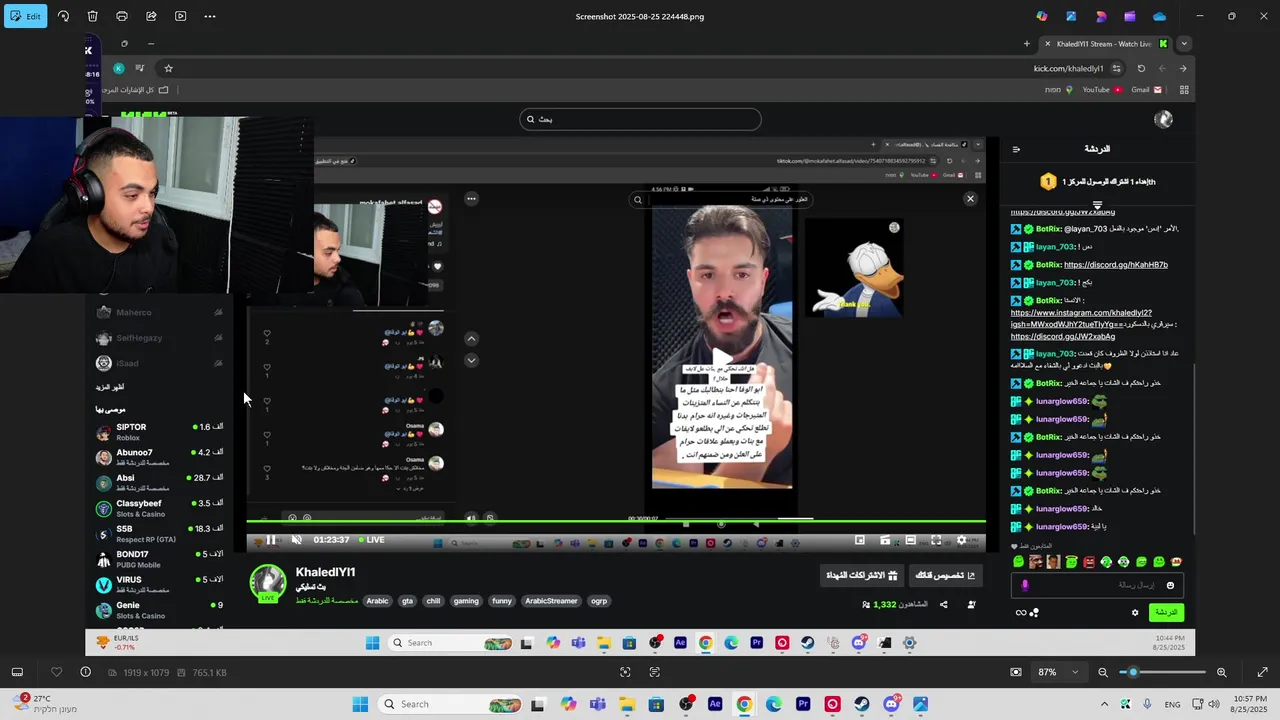
Task: Click the fit-to-window icon beside 87%
Action: [x=1016, y=672]
